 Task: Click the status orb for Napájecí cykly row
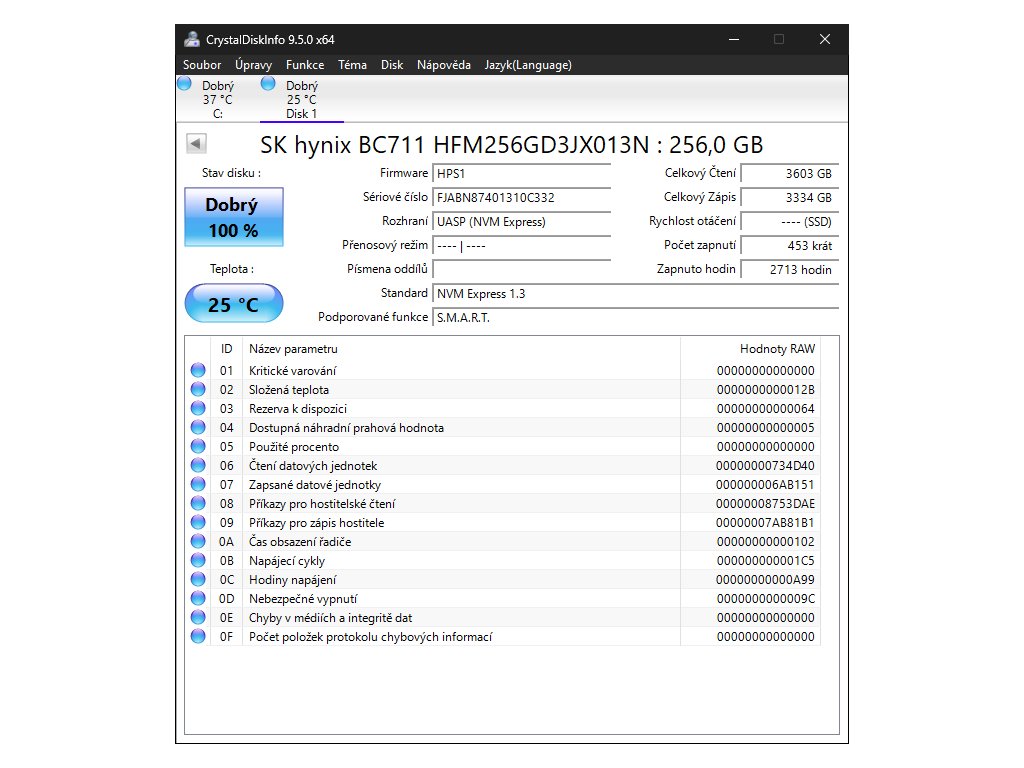(x=197, y=561)
